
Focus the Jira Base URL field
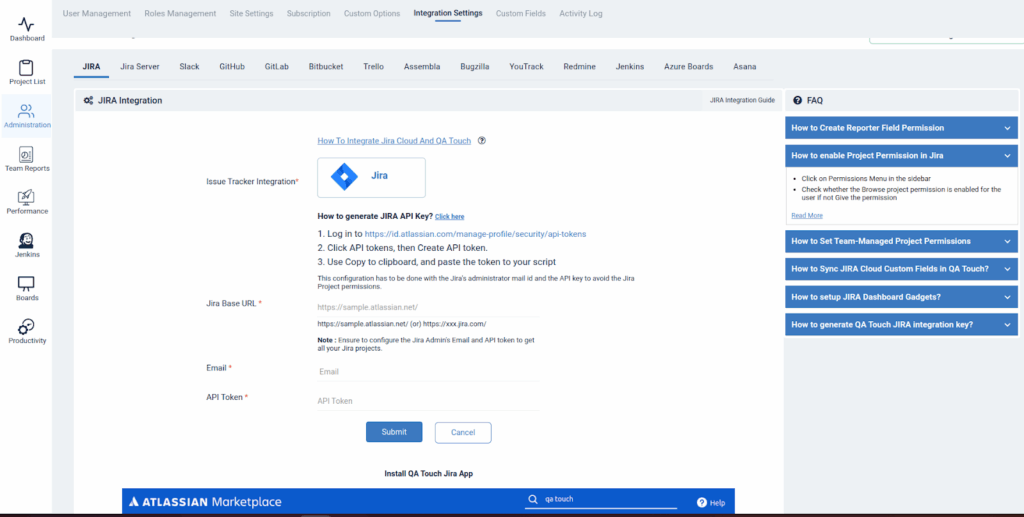click(428, 307)
